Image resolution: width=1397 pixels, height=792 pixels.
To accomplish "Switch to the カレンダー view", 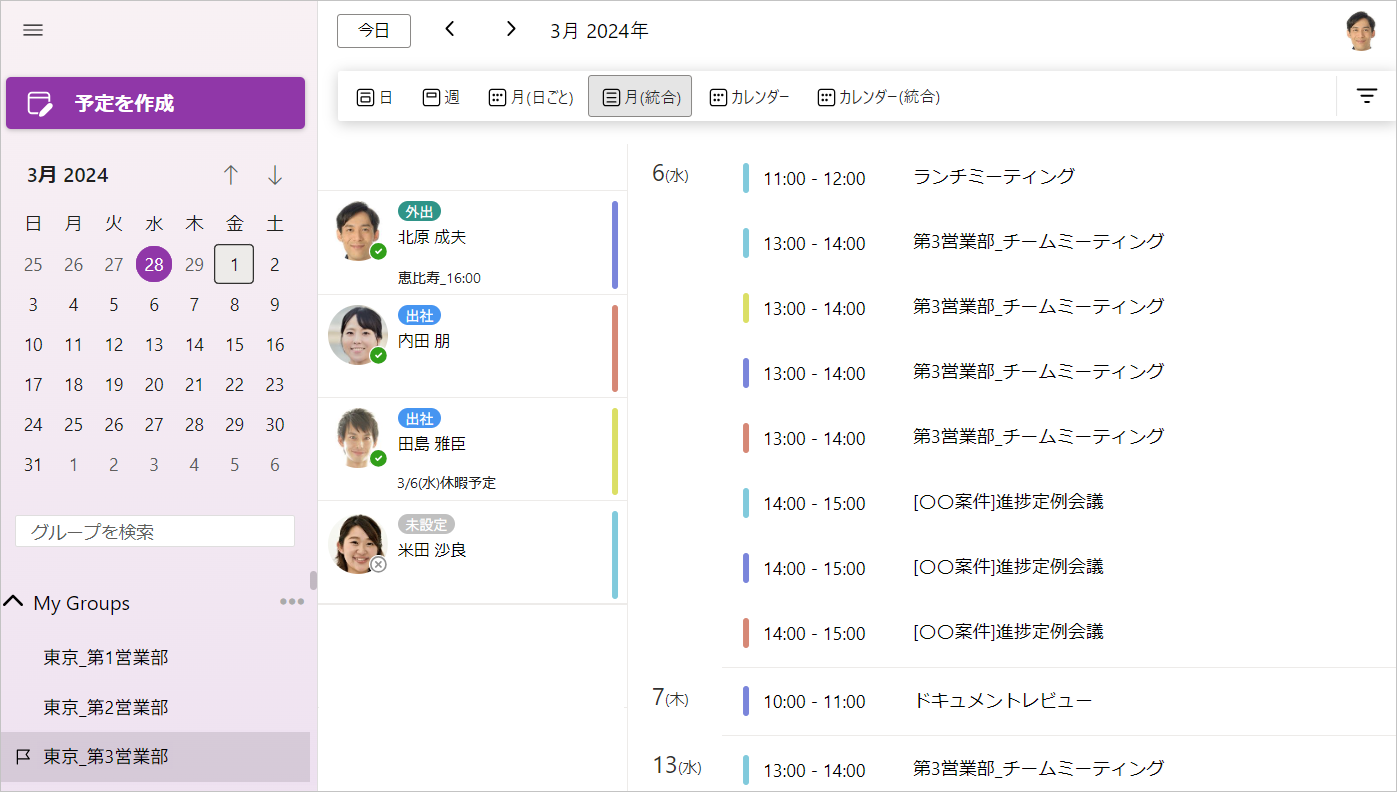I will [749, 97].
